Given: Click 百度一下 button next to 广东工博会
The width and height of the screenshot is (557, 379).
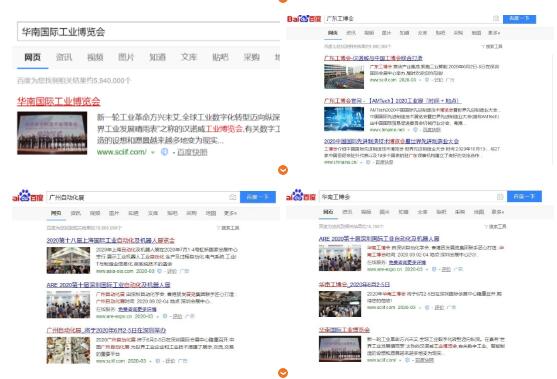Looking at the screenshot, I should point(519,19).
